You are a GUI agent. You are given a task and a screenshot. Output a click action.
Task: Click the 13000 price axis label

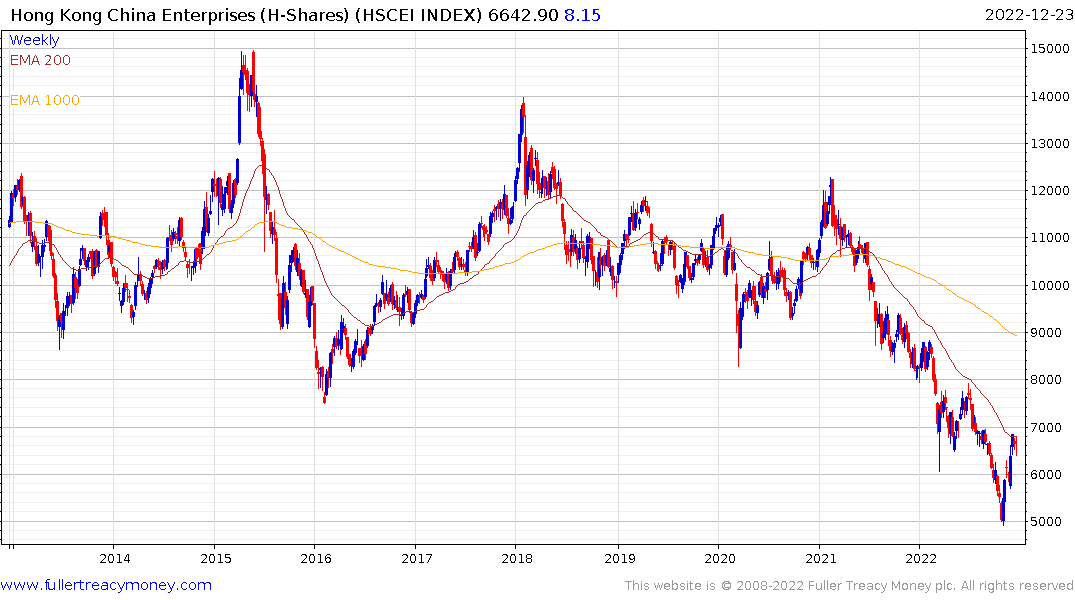click(x=1050, y=143)
